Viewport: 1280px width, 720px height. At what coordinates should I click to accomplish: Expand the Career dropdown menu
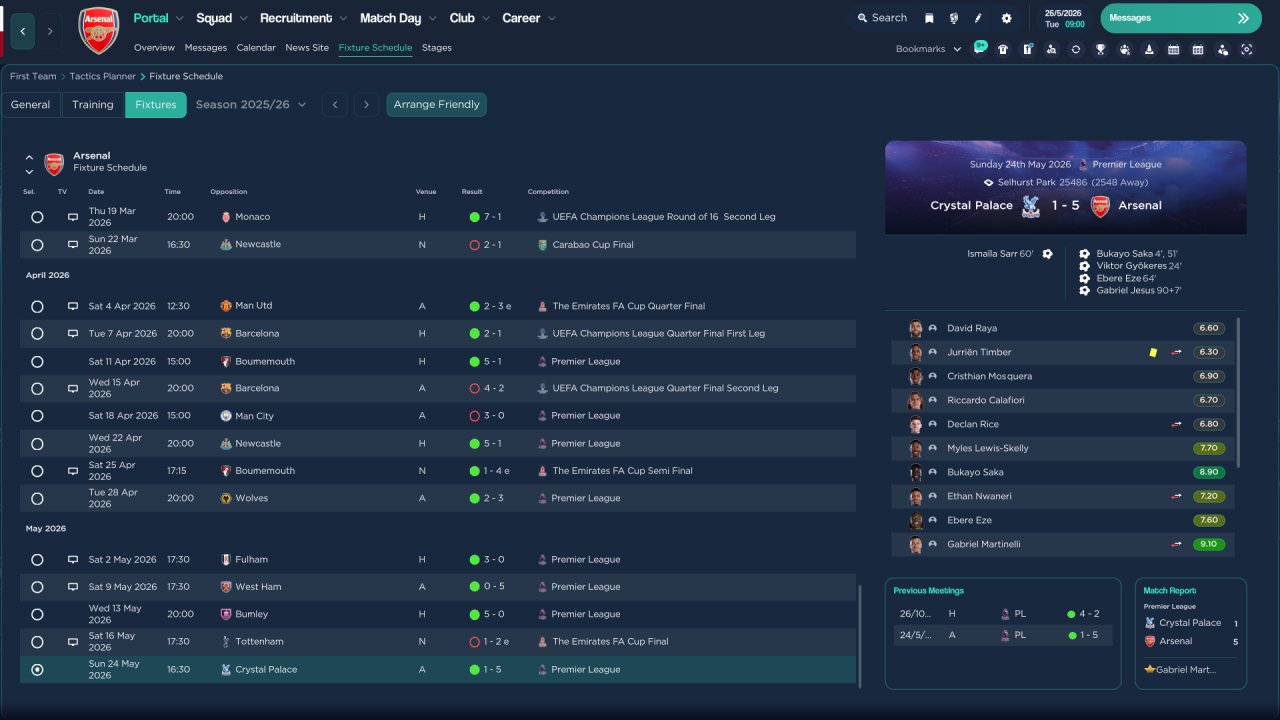tap(528, 18)
